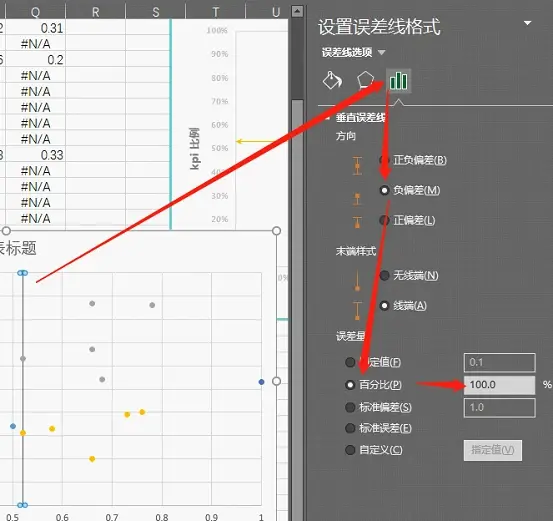This screenshot has width=553, height=521.
Task: Click the no-cap end style icon
Action: [357, 281]
